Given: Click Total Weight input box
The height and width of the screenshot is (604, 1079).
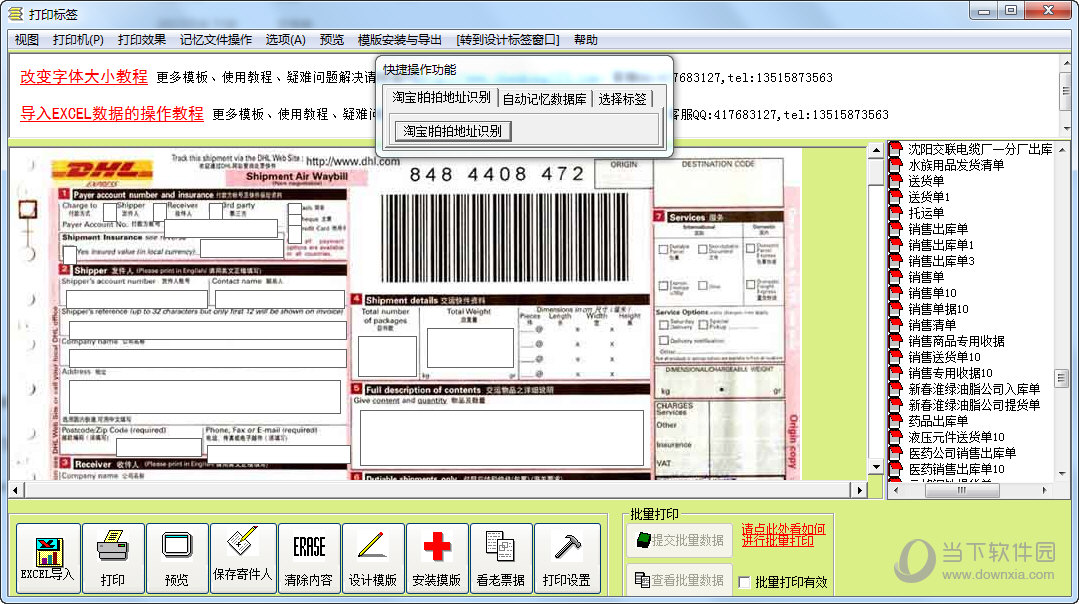Looking at the screenshot, I should 470,348.
